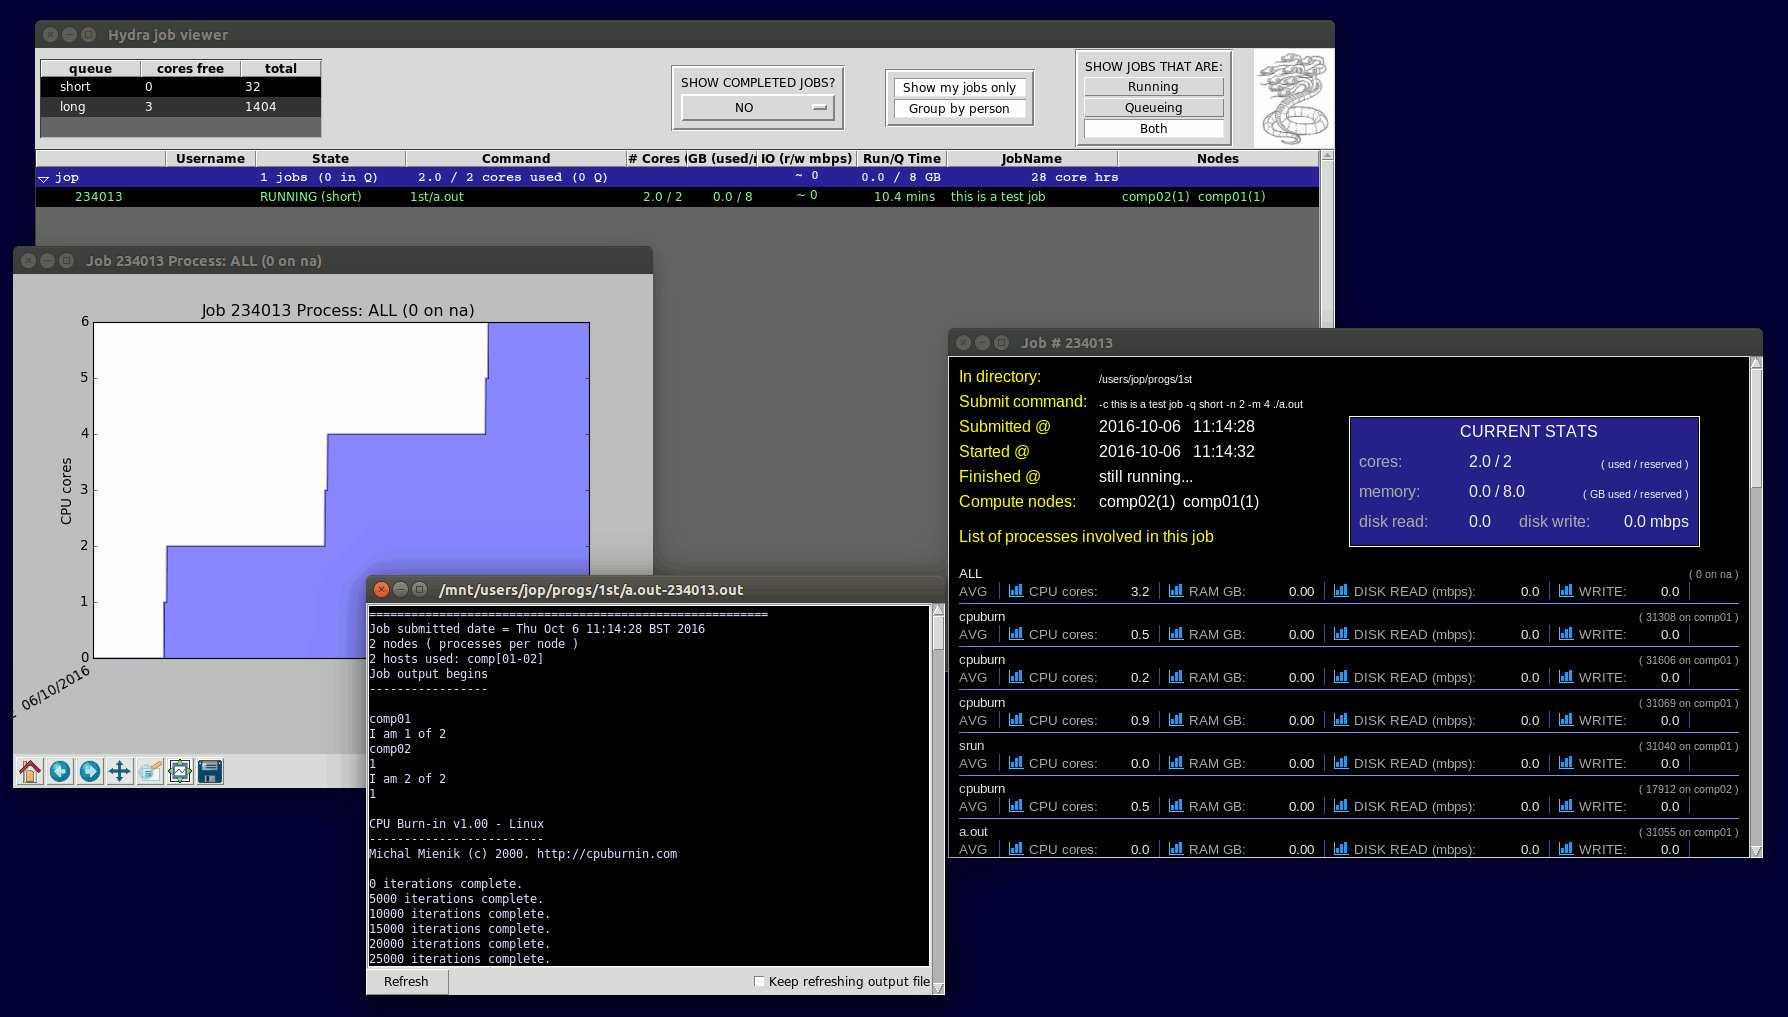Go back to the previous plot view
The image size is (1788, 1017).
click(x=60, y=771)
